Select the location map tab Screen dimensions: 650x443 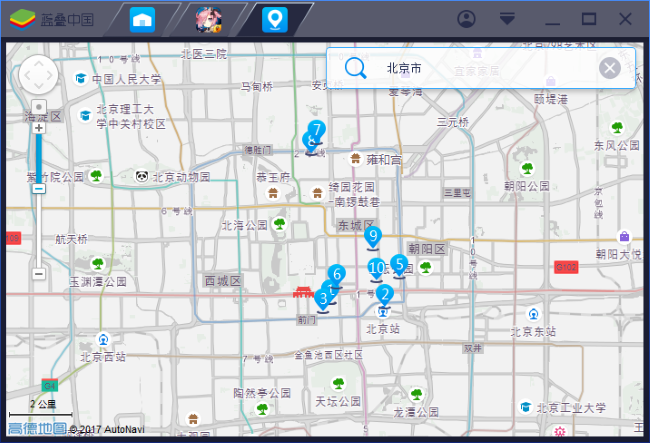pos(275,19)
